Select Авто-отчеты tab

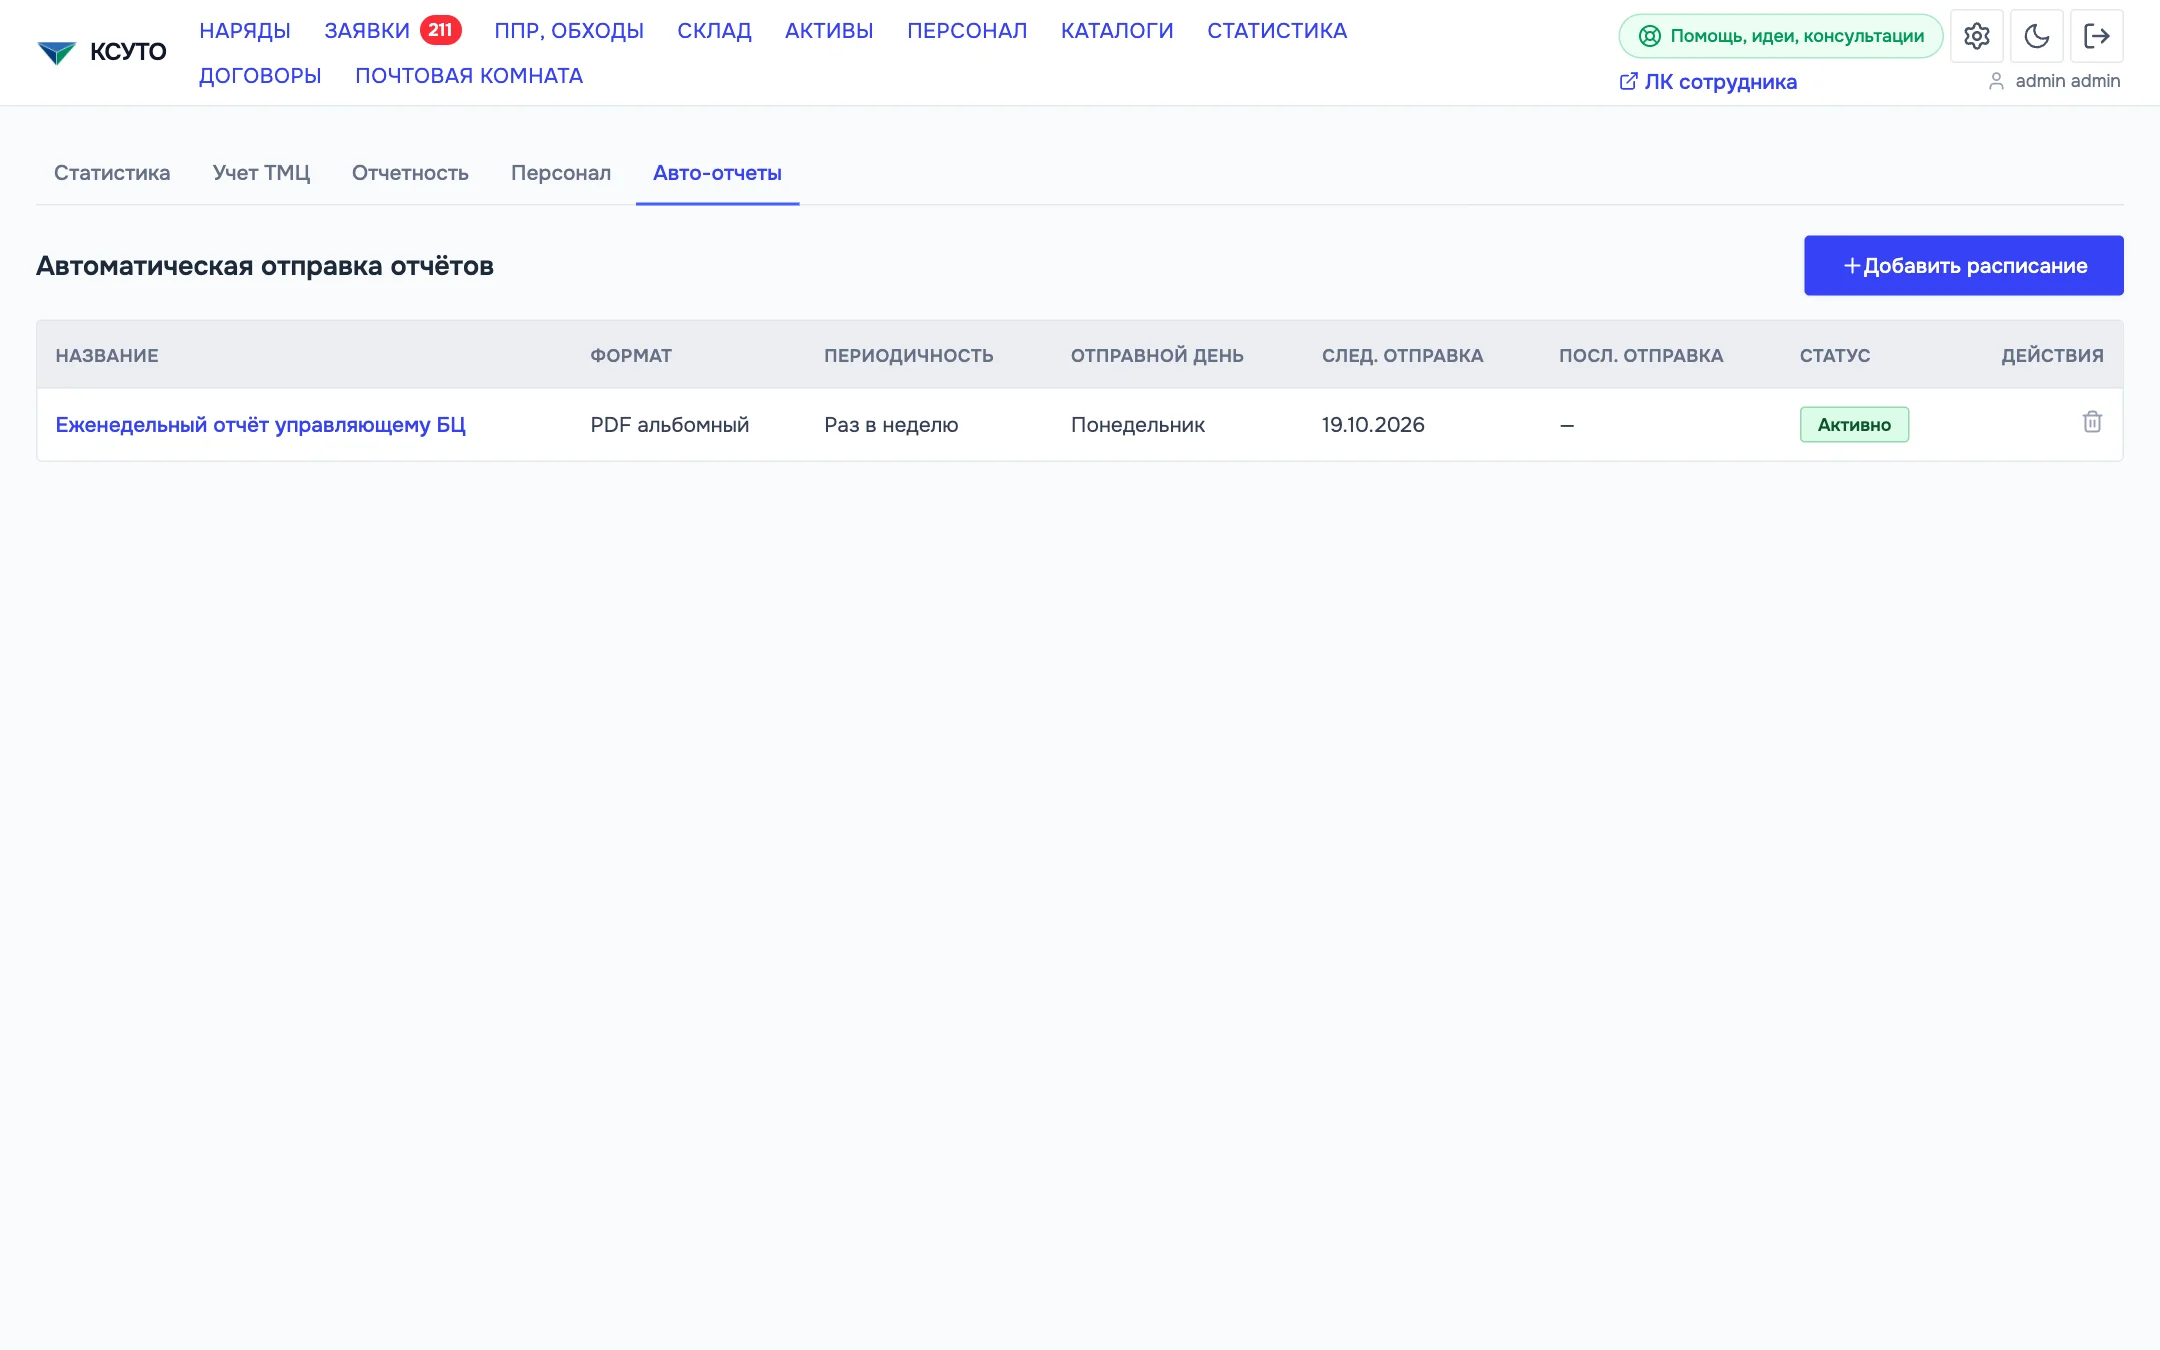(717, 173)
